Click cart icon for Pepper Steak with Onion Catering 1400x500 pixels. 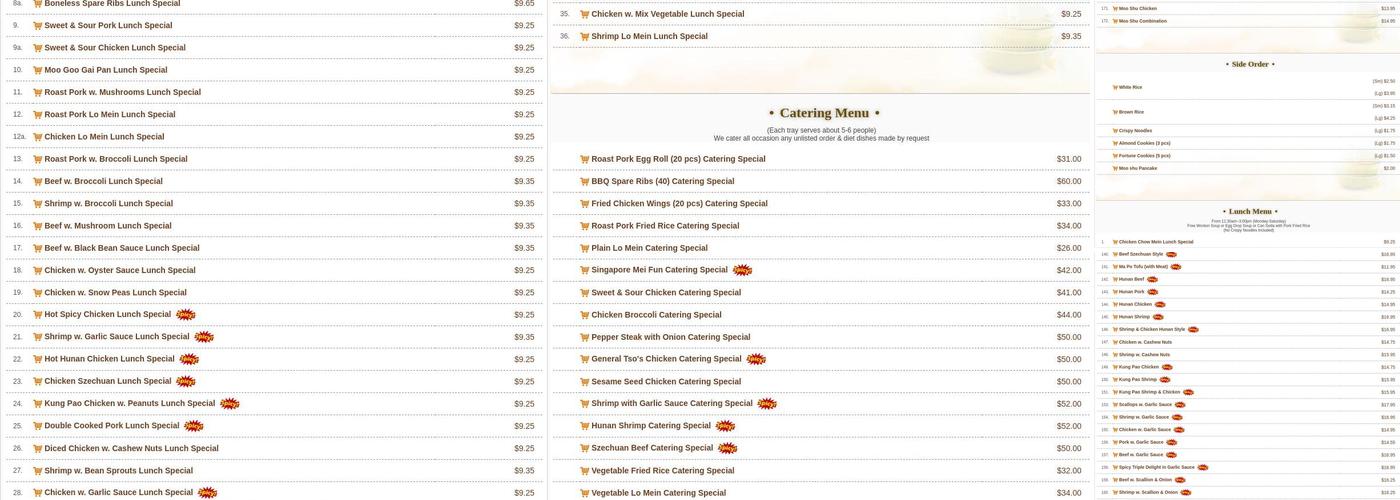click(x=584, y=337)
